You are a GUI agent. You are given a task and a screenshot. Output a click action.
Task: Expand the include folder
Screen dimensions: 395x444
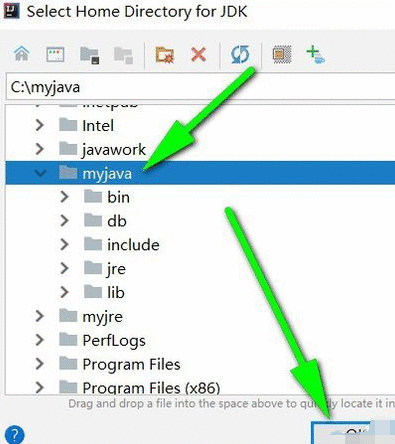tap(64, 245)
